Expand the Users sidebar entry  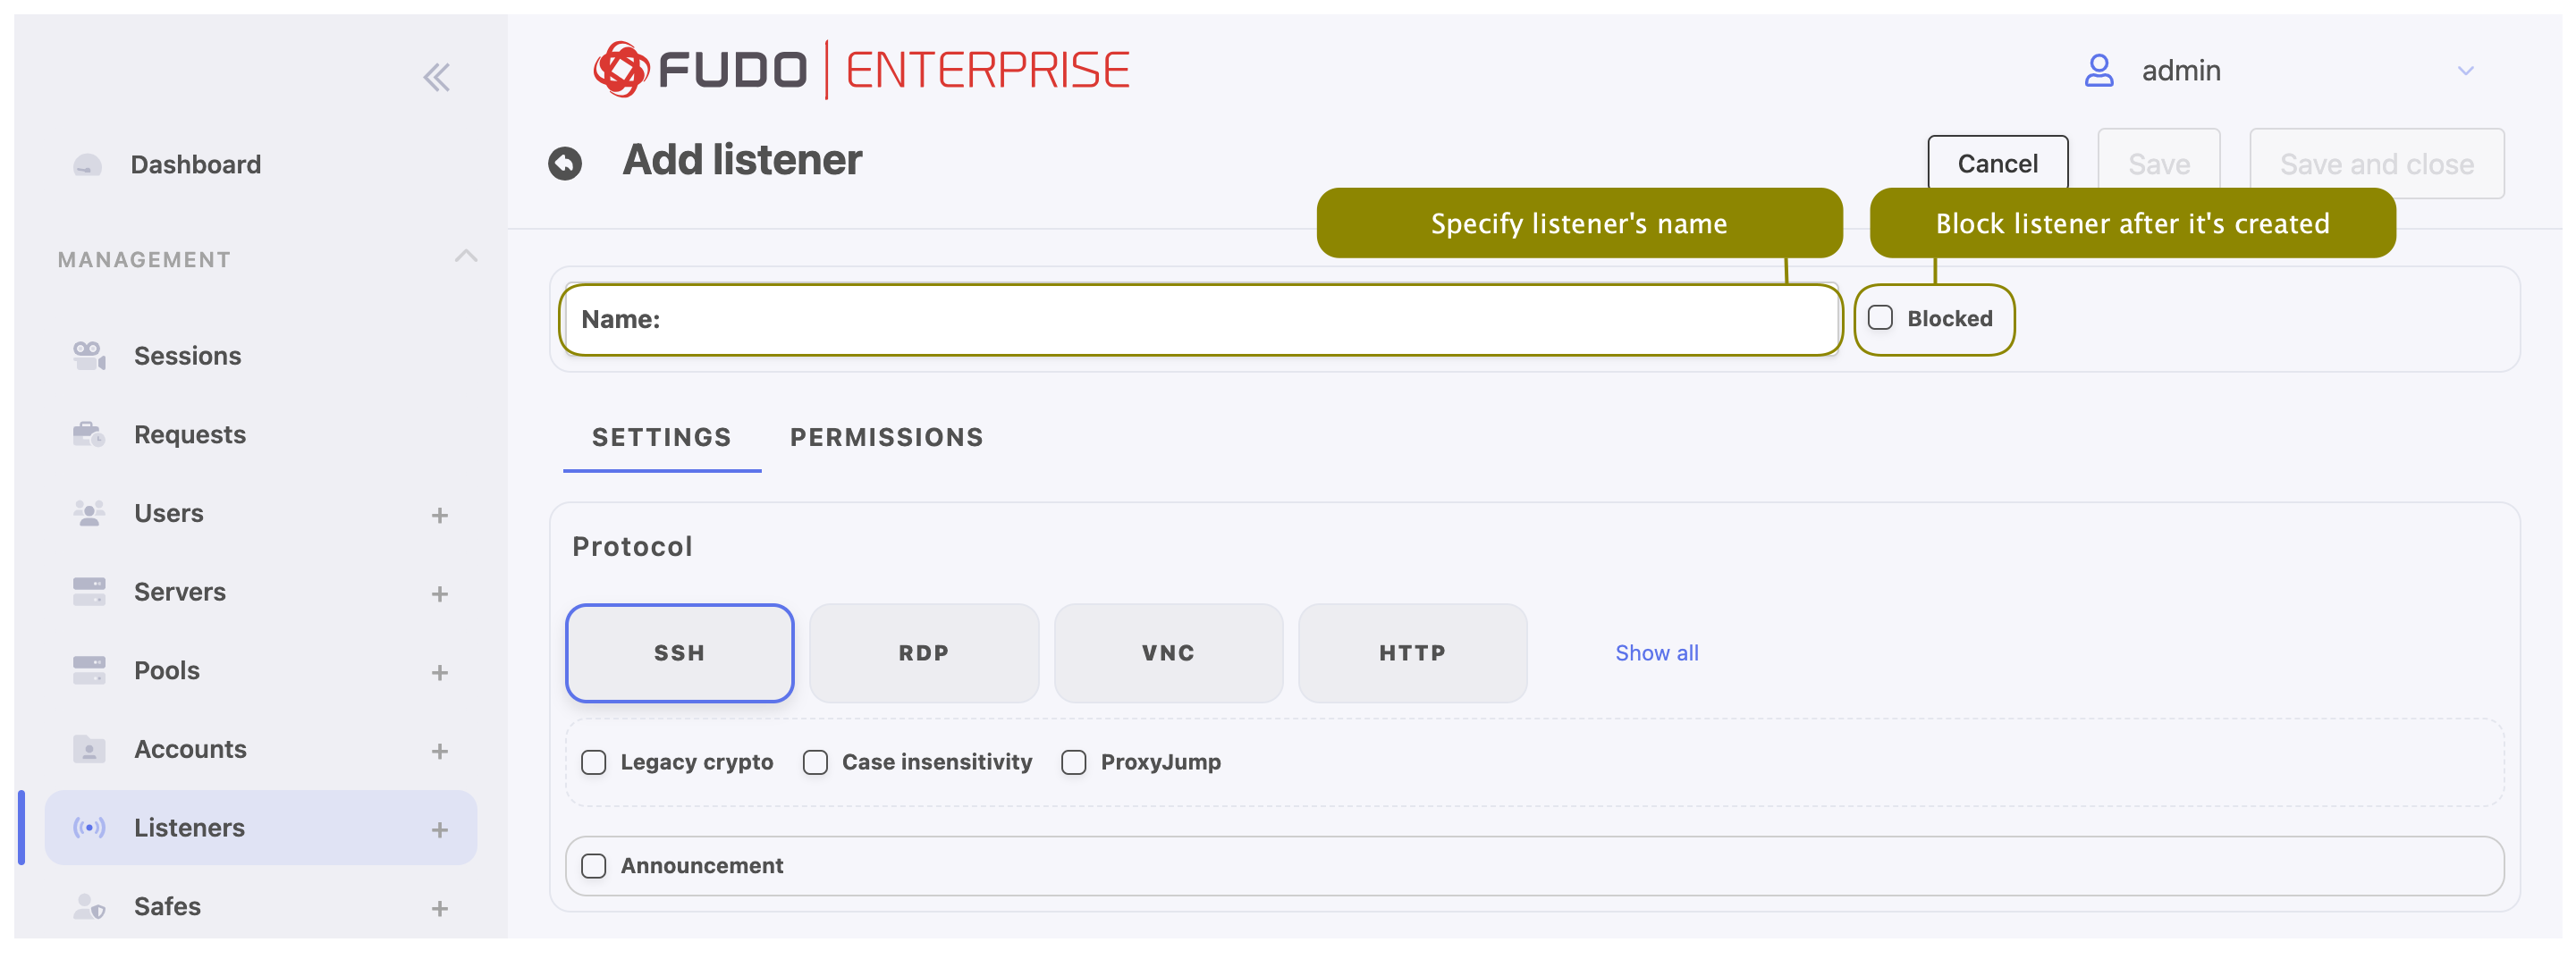tap(439, 513)
